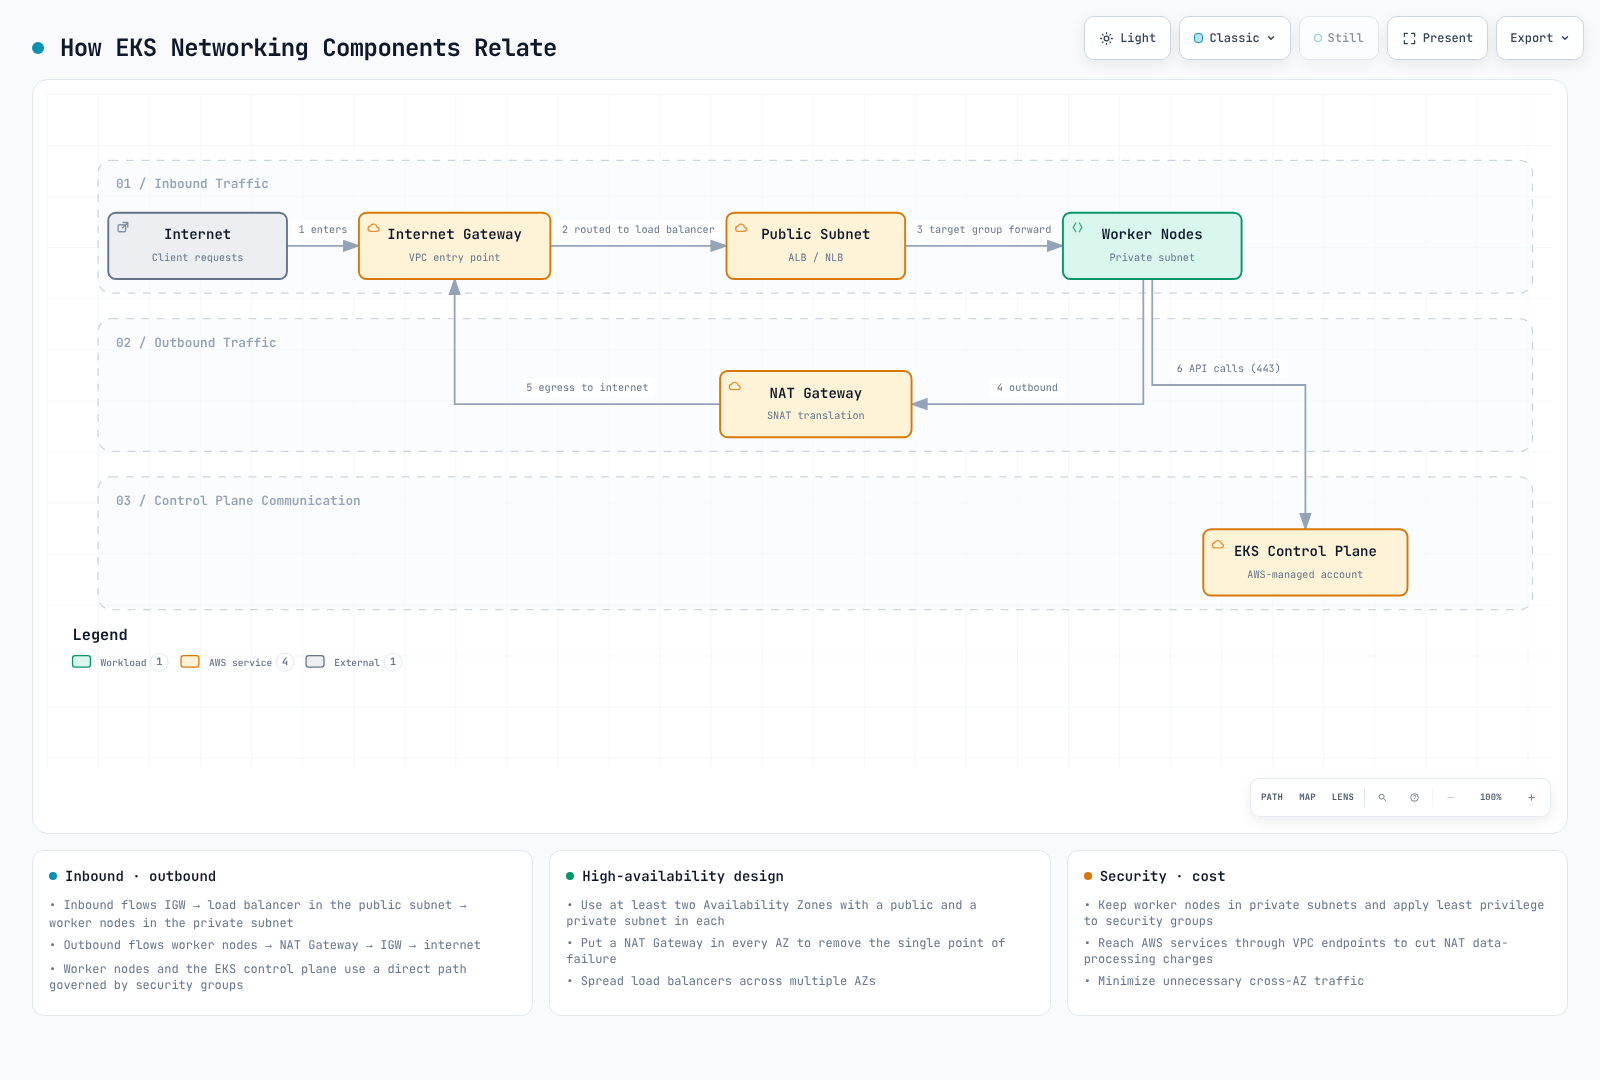The height and width of the screenshot is (1080, 1600).
Task: Zoom out with the minus button
Action: (1450, 797)
